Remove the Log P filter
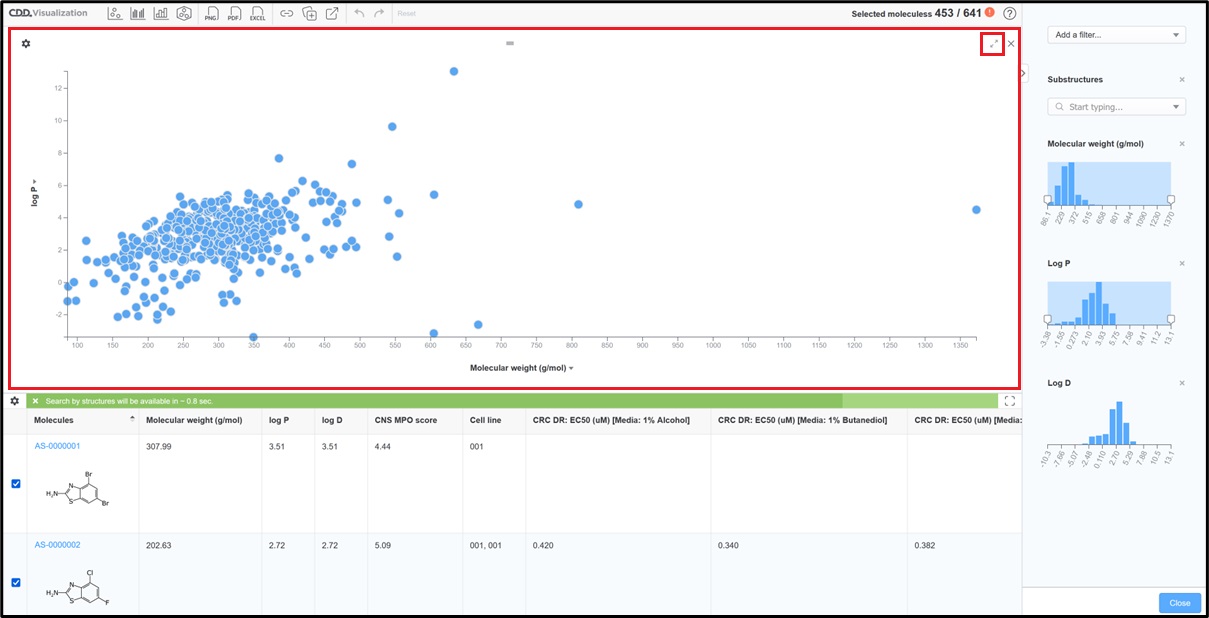 [1182, 264]
